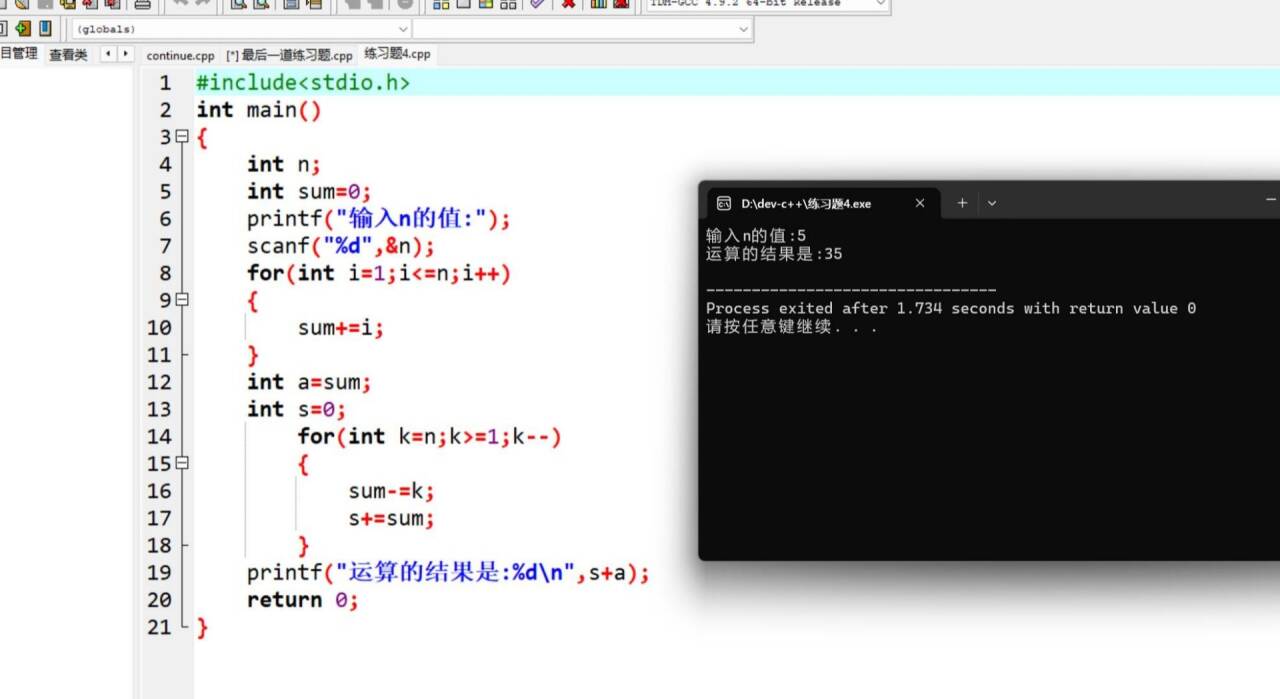Open the 查看类 side panel tab
The image size is (1280, 699).
pos(68,55)
